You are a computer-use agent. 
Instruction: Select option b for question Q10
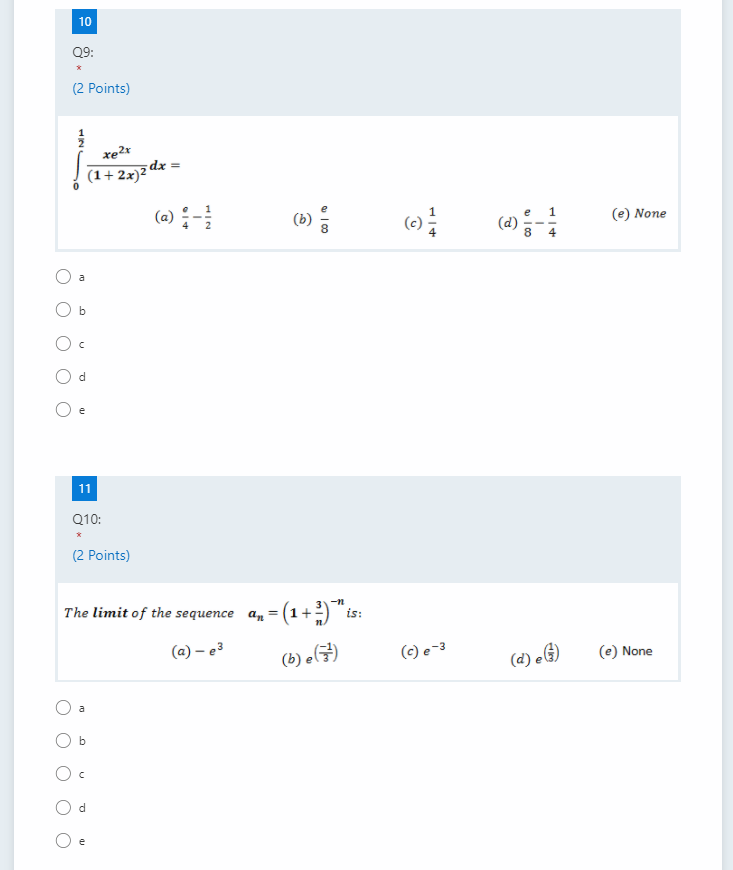63,740
